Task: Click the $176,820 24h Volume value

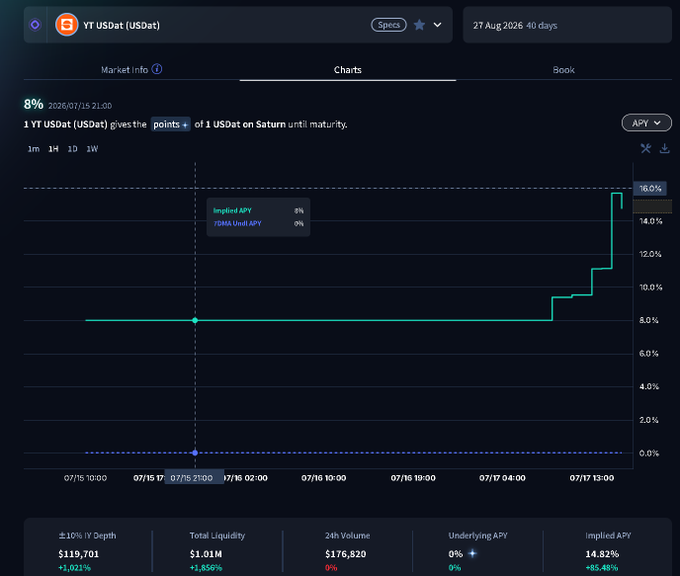Action: (x=346, y=554)
